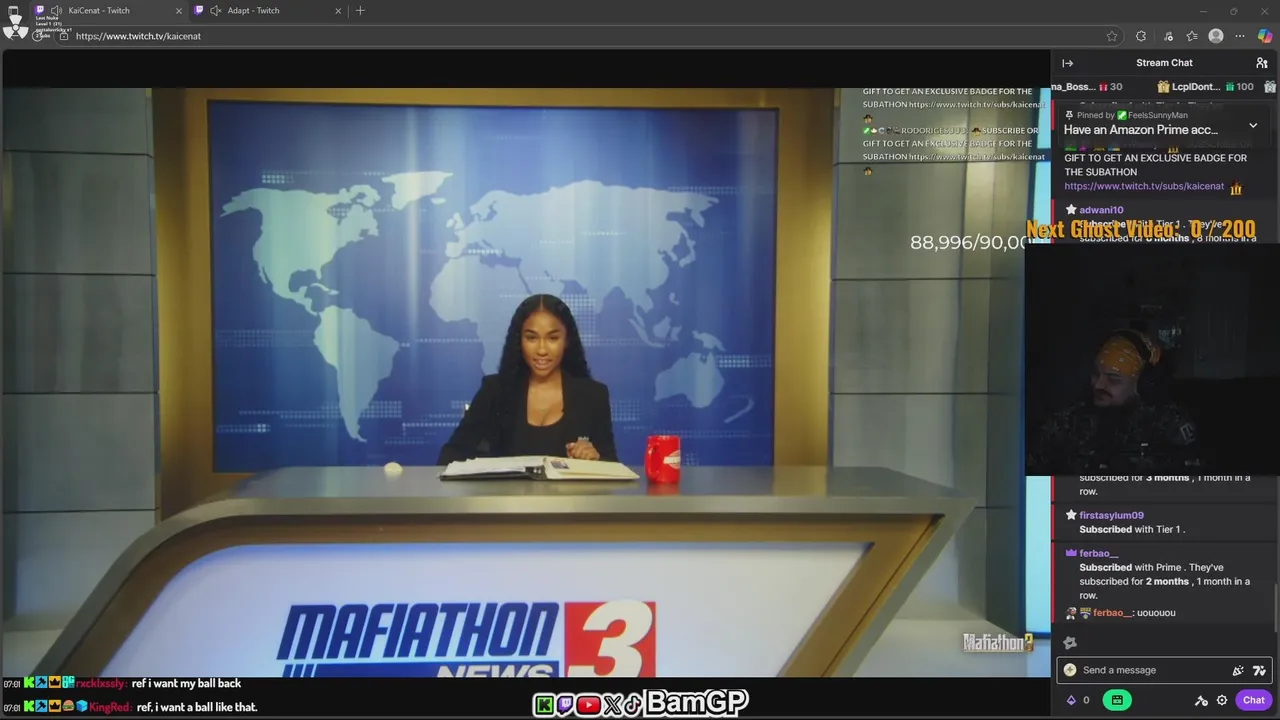The width and height of the screenshot is (1280, 720).
Task: Open the moderation gavel tools icon
Action: point(1201,700)
